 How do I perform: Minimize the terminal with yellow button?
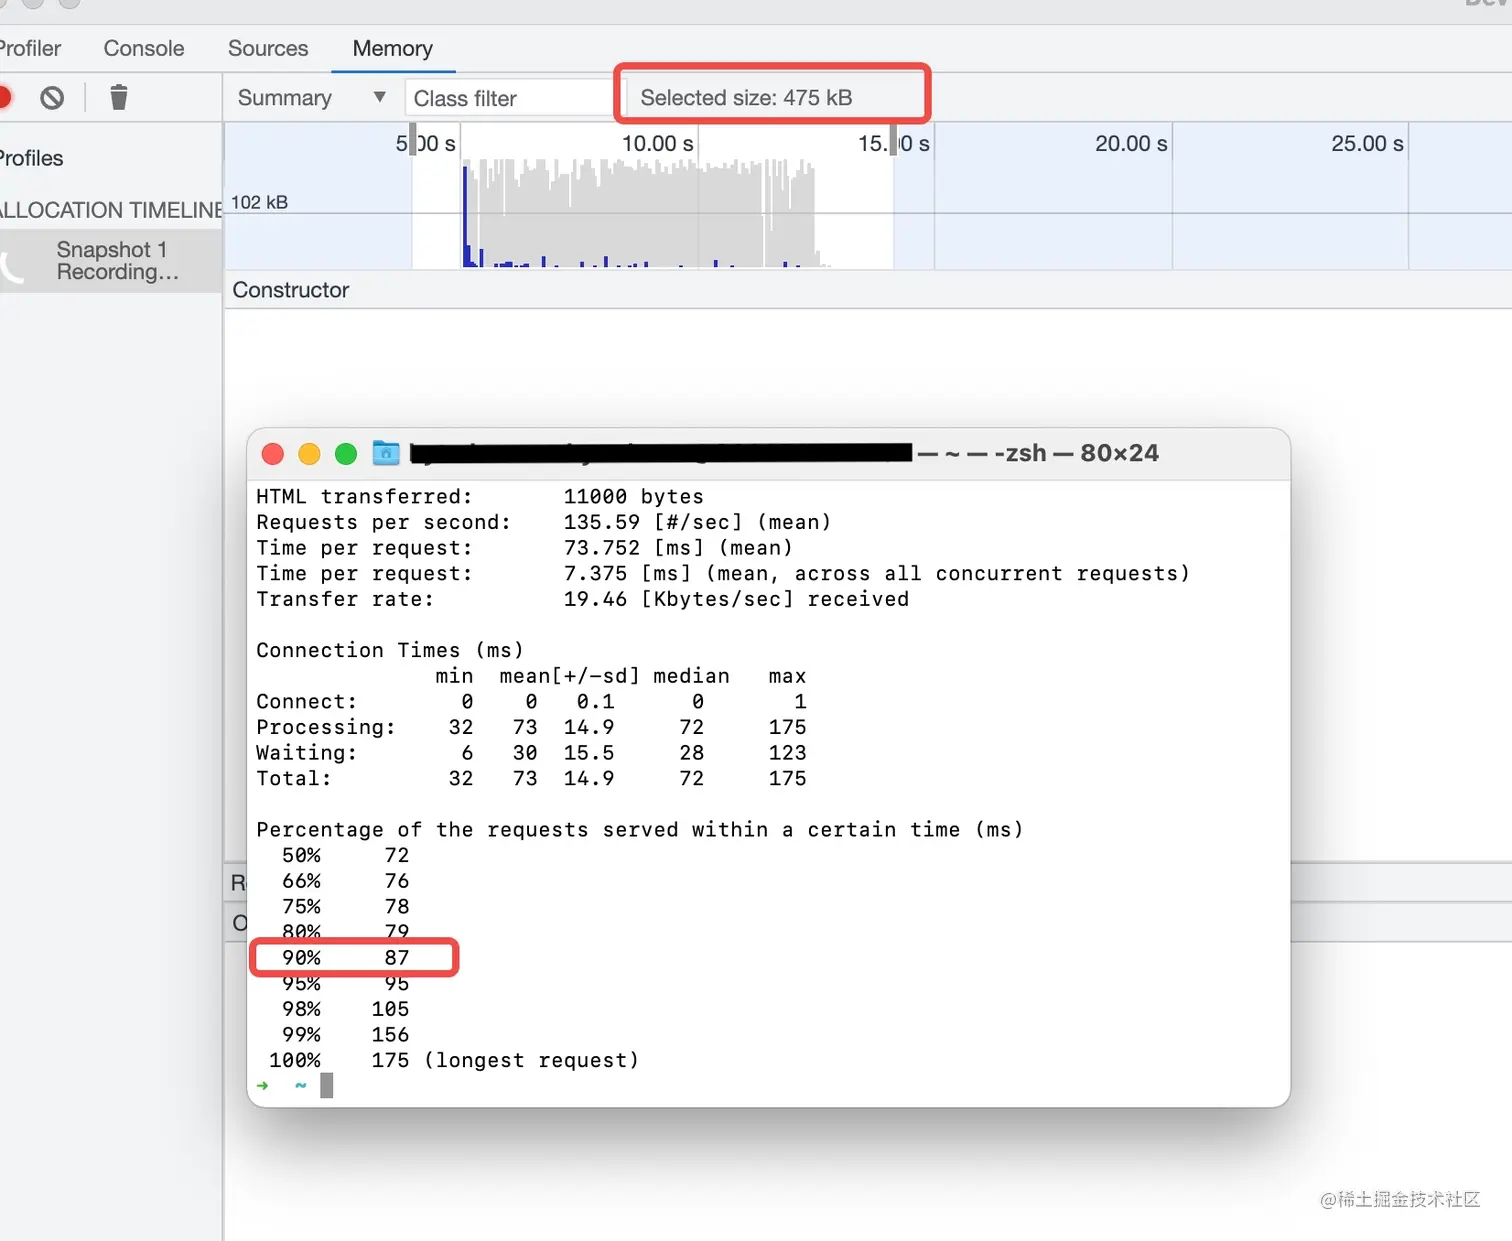pyautogui.click(x=310, y=454)
